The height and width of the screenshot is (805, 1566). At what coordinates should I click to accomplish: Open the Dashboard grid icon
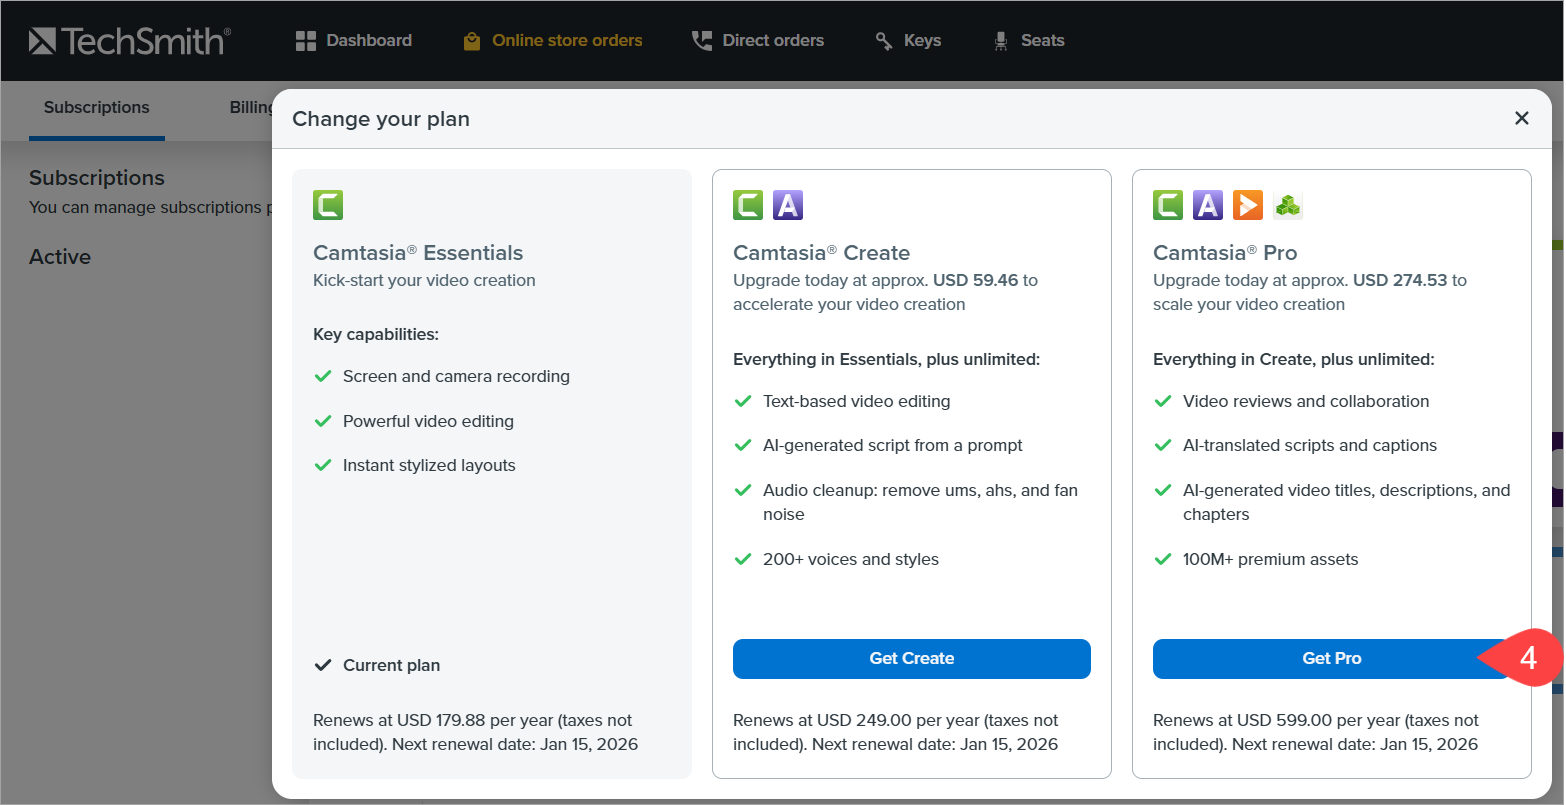305,41
